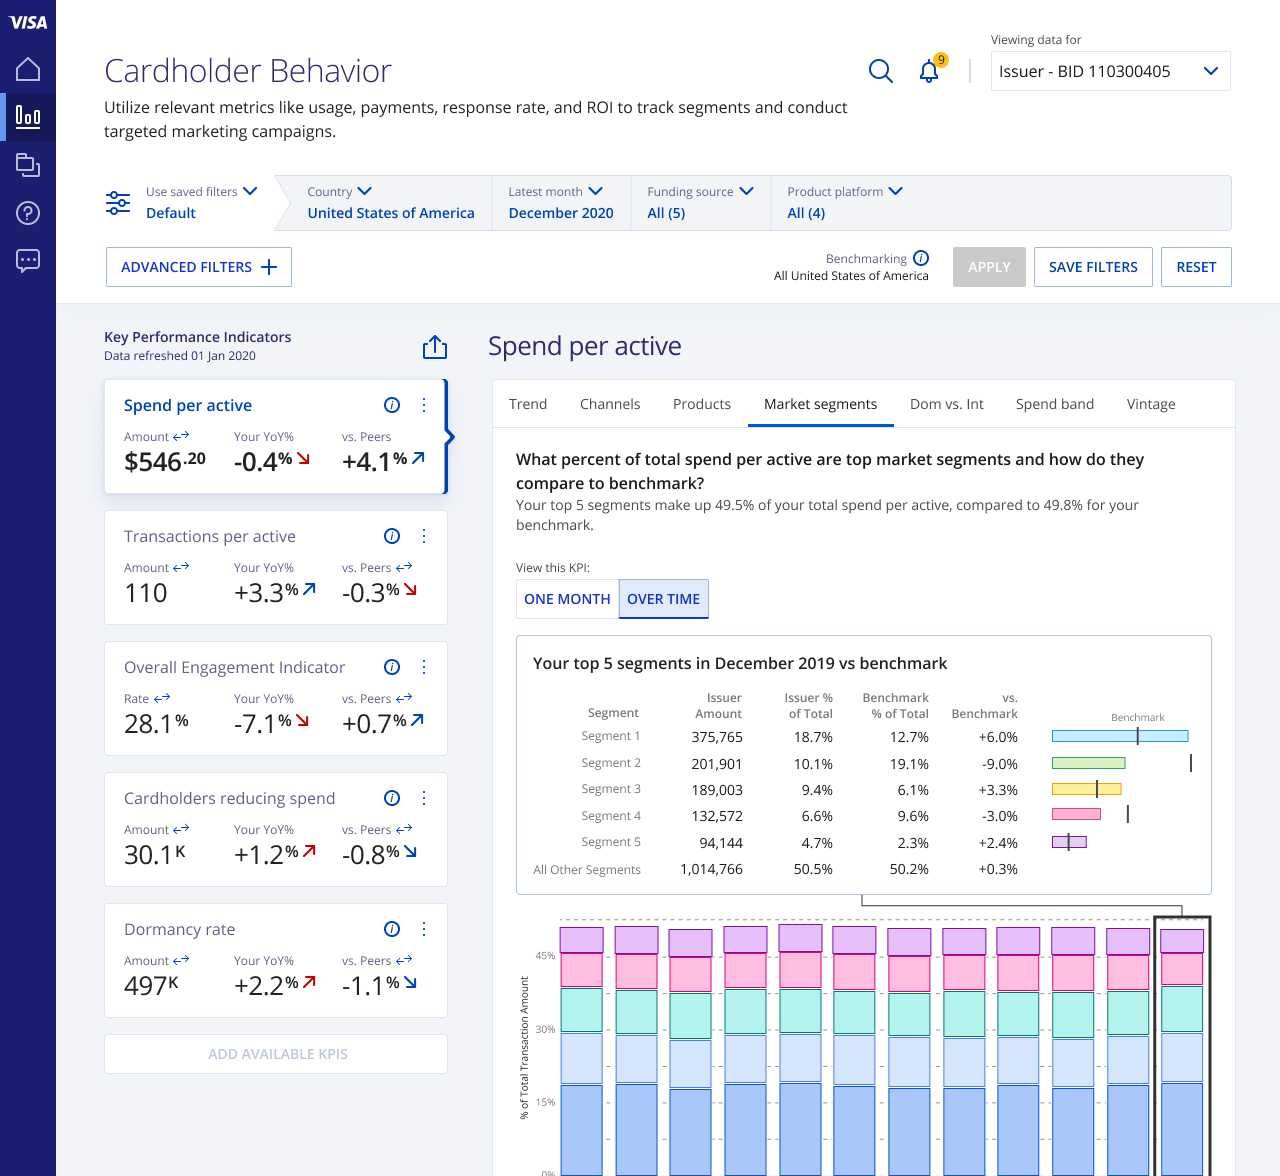Toggle Amount swap arrows on Transactions per active
The width and height of the screenshot is (1280, 1176).
181,567
